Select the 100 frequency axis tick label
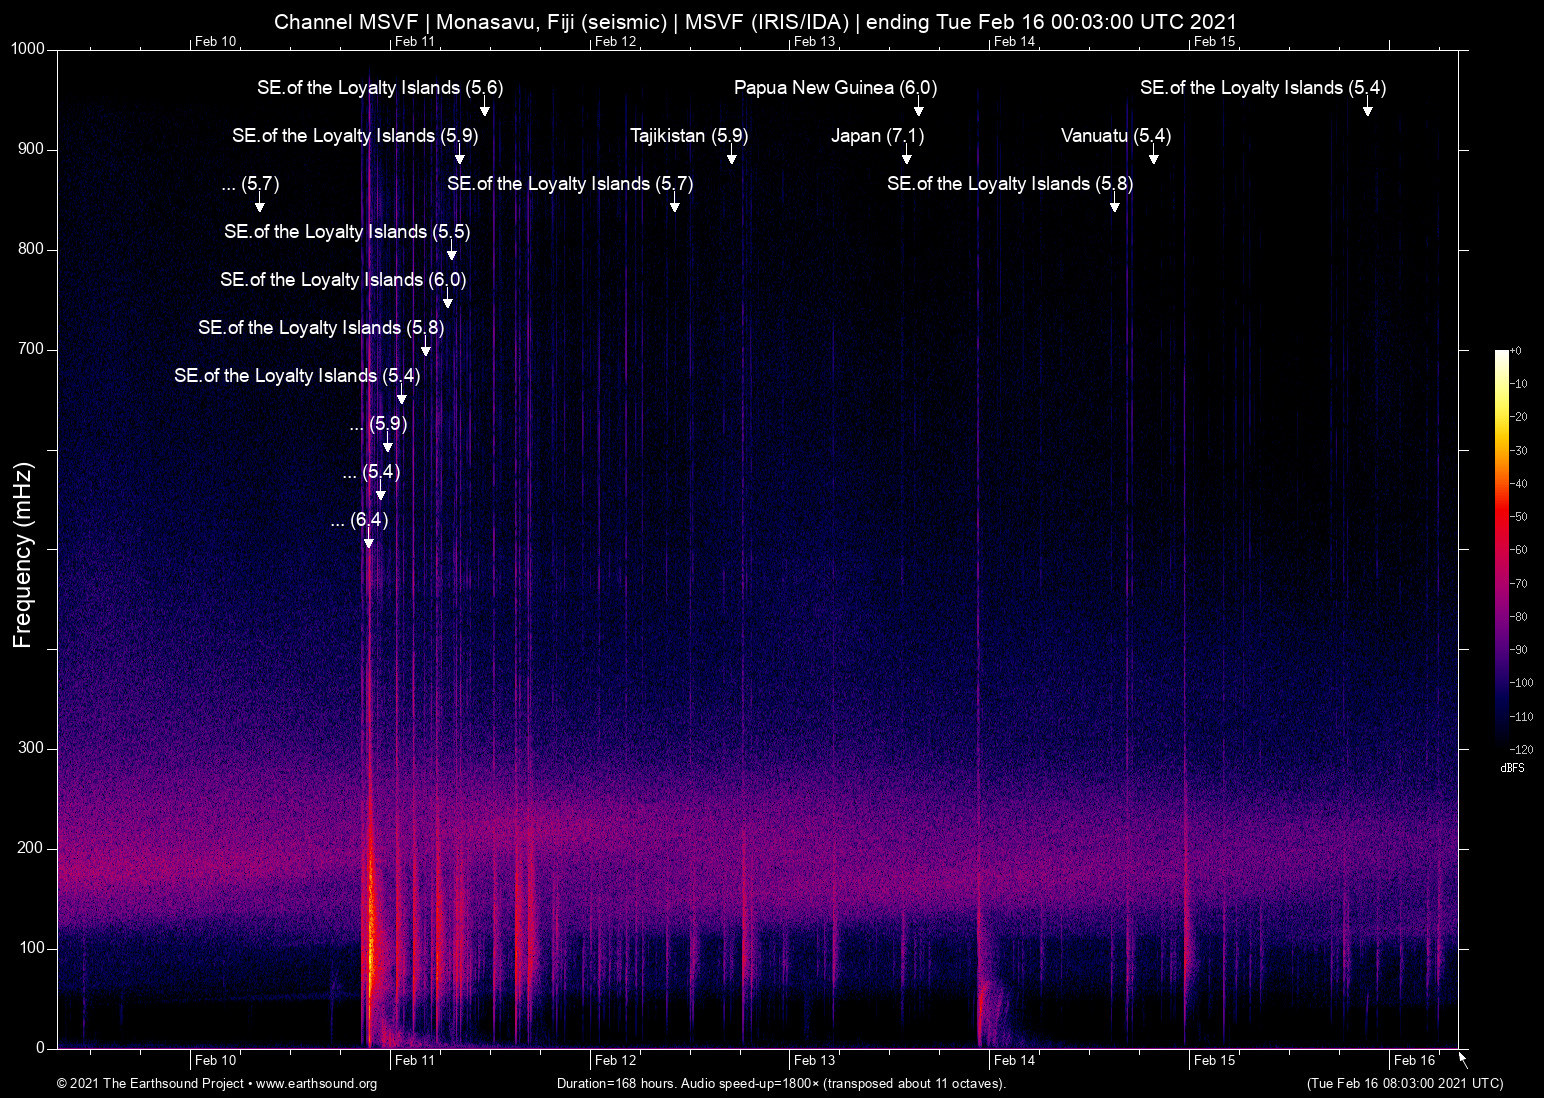Viewport: 1544px width, 1098px height. tap(31, 948)
